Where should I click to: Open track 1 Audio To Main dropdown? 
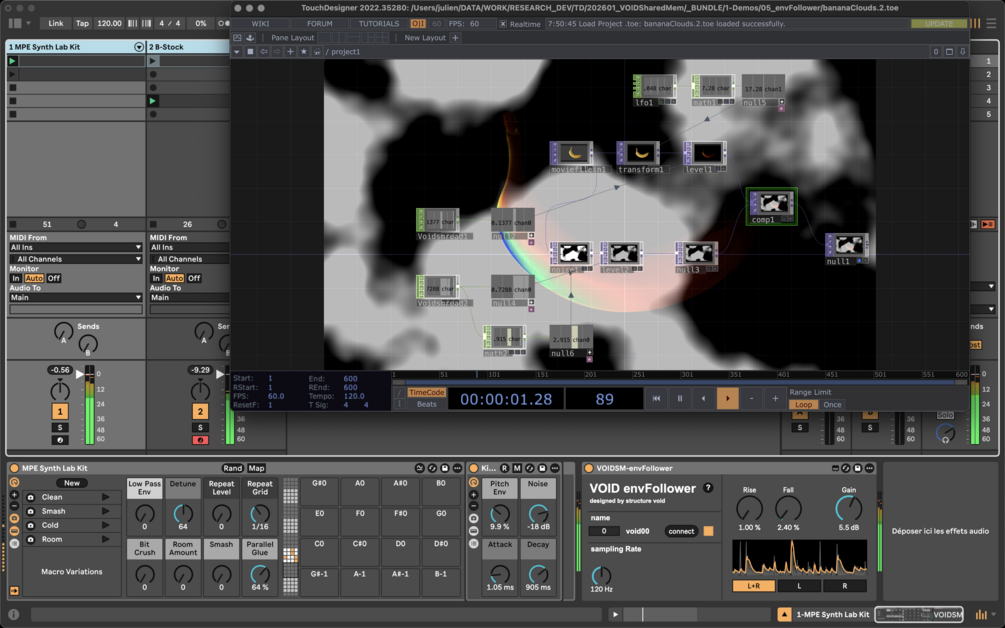pos(76,297)
